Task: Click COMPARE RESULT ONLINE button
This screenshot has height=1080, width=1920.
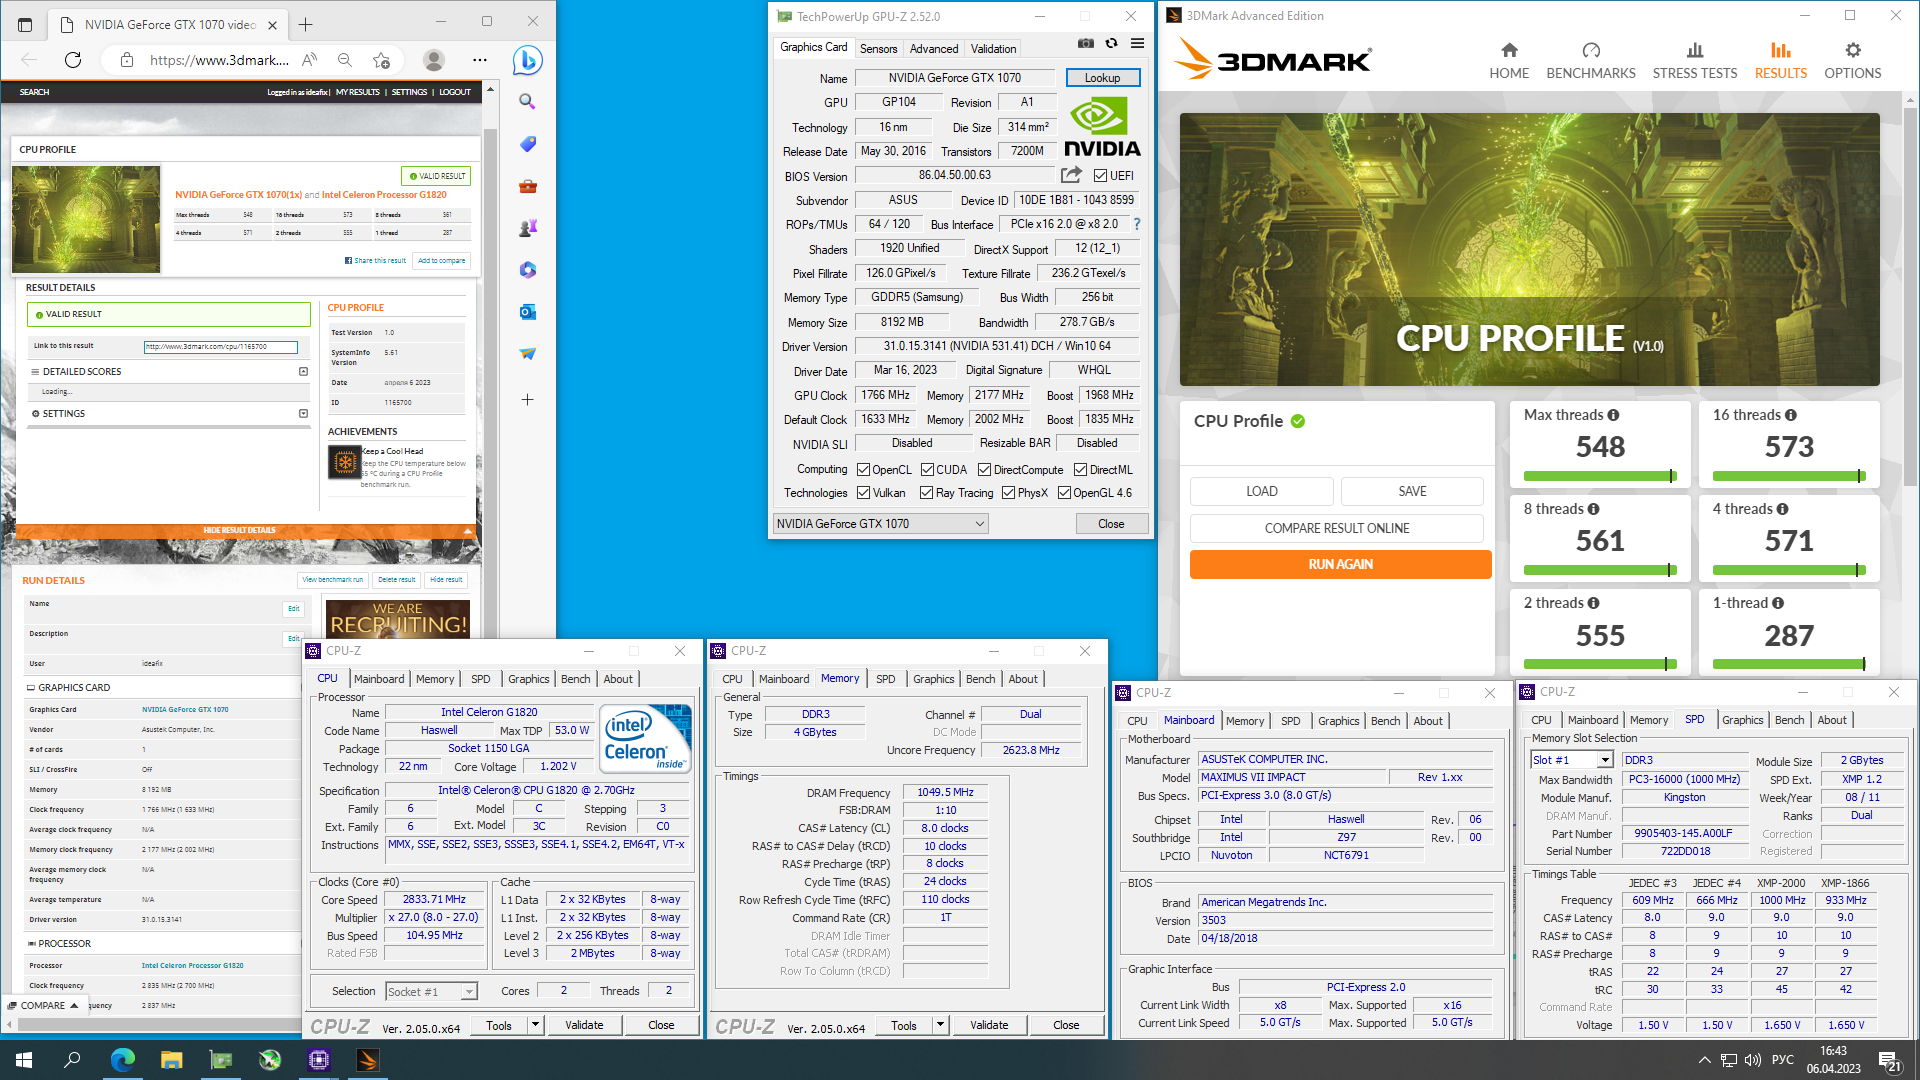Action: coord(1337,528)
